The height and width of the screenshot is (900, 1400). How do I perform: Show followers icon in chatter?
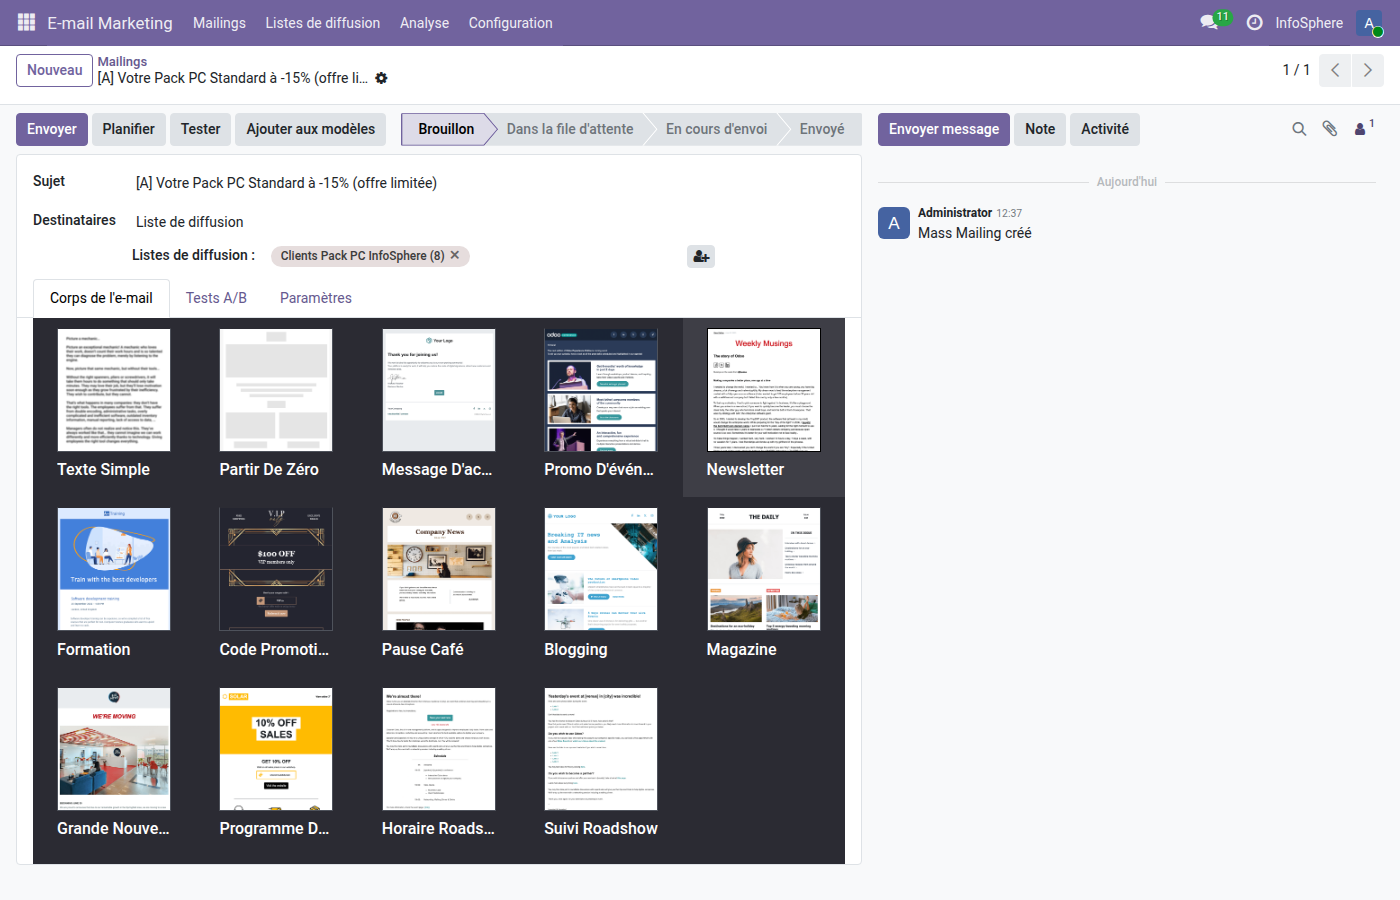click(1362, 129)
